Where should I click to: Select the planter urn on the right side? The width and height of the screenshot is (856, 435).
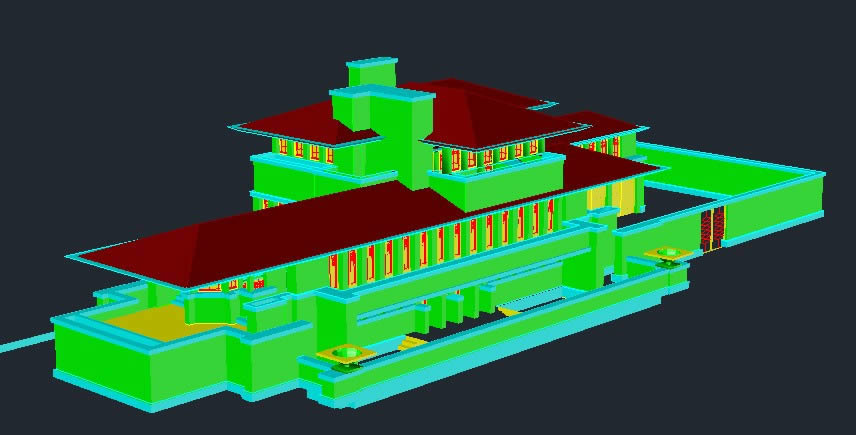[663, 255]
